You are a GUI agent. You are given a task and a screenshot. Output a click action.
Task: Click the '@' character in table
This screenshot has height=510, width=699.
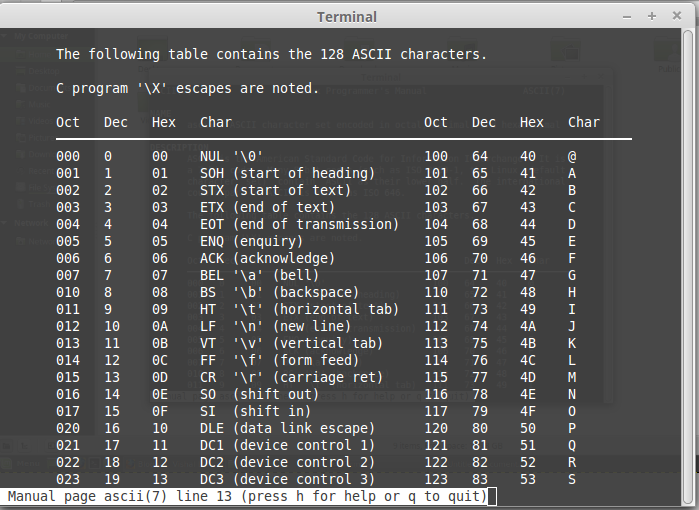coord(572,156)
